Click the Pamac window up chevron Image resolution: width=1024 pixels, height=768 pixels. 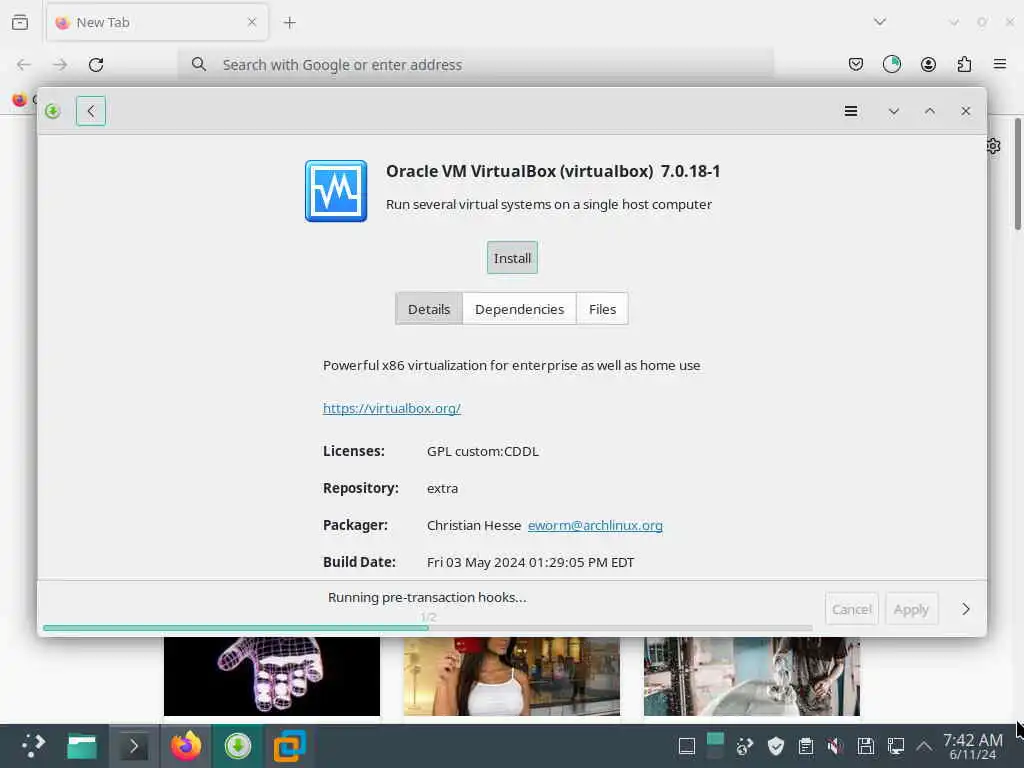(x=929, y=111)
